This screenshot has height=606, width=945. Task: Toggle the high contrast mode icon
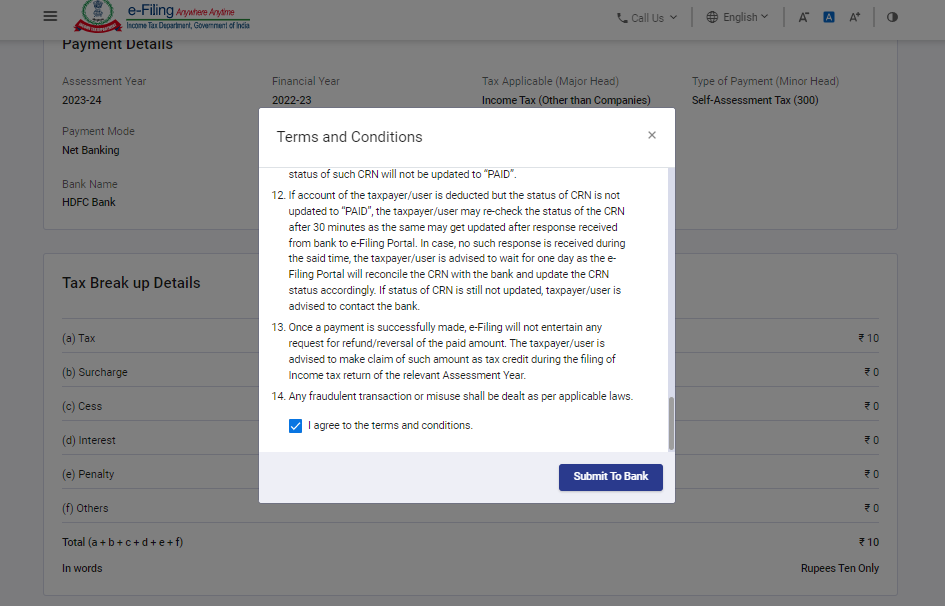pos(892,17)
